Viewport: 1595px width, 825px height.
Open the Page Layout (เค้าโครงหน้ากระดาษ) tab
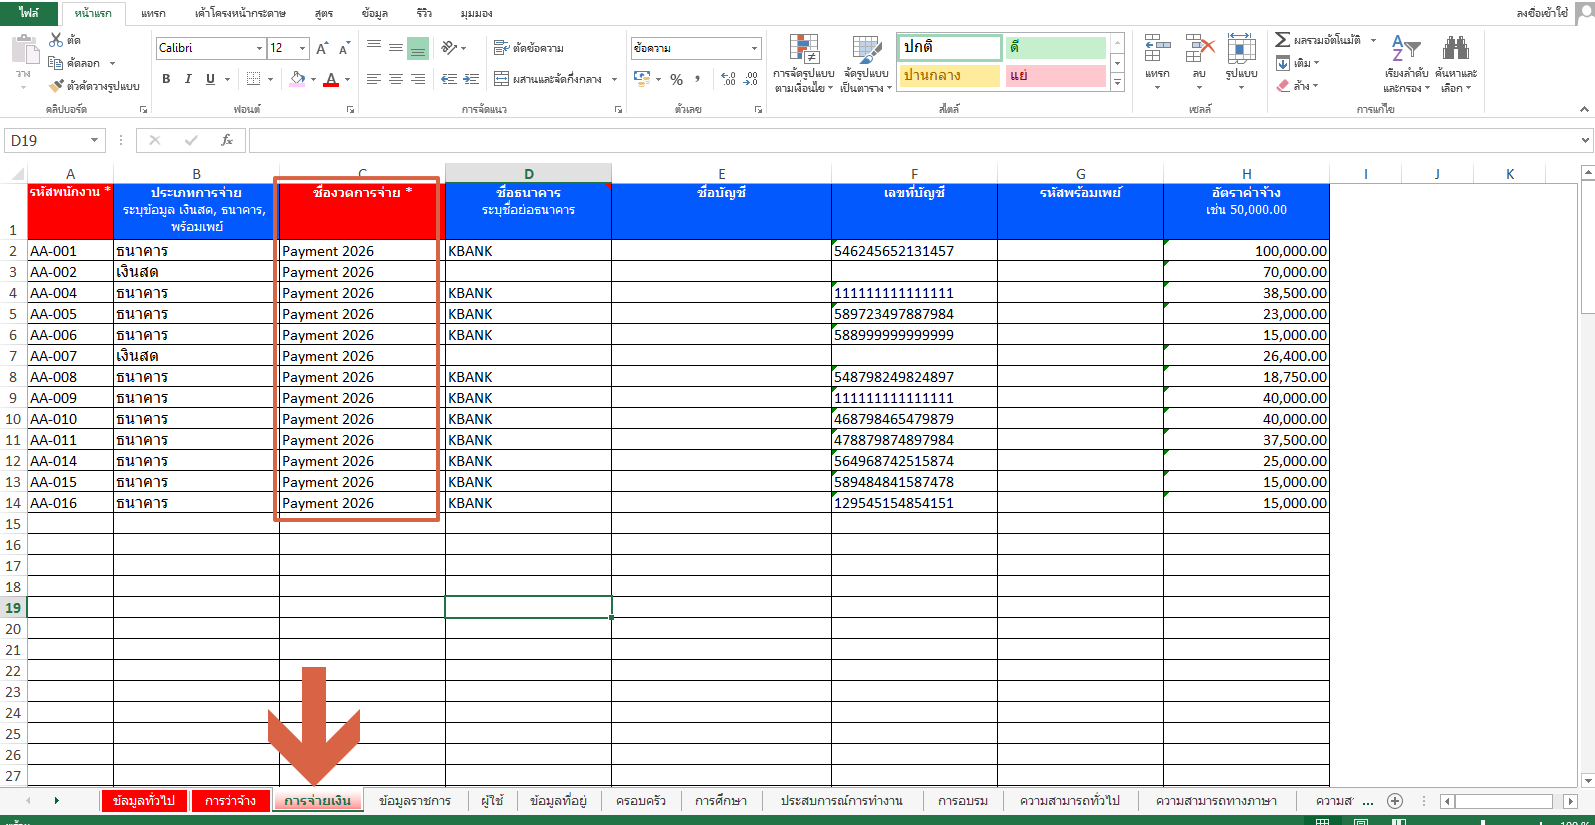tap(240, 14)
